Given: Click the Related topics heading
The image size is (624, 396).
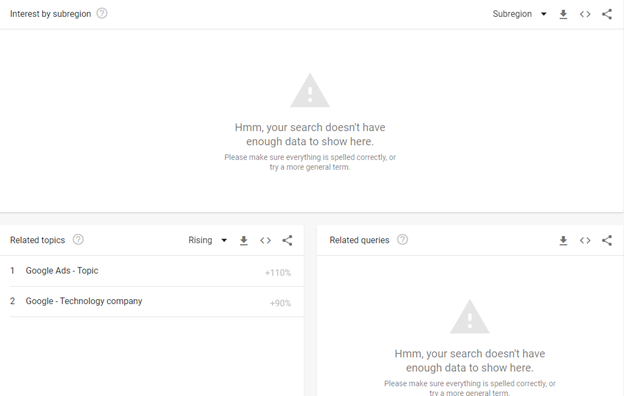Looking at the screenshot, I should [x=37, y=240].
